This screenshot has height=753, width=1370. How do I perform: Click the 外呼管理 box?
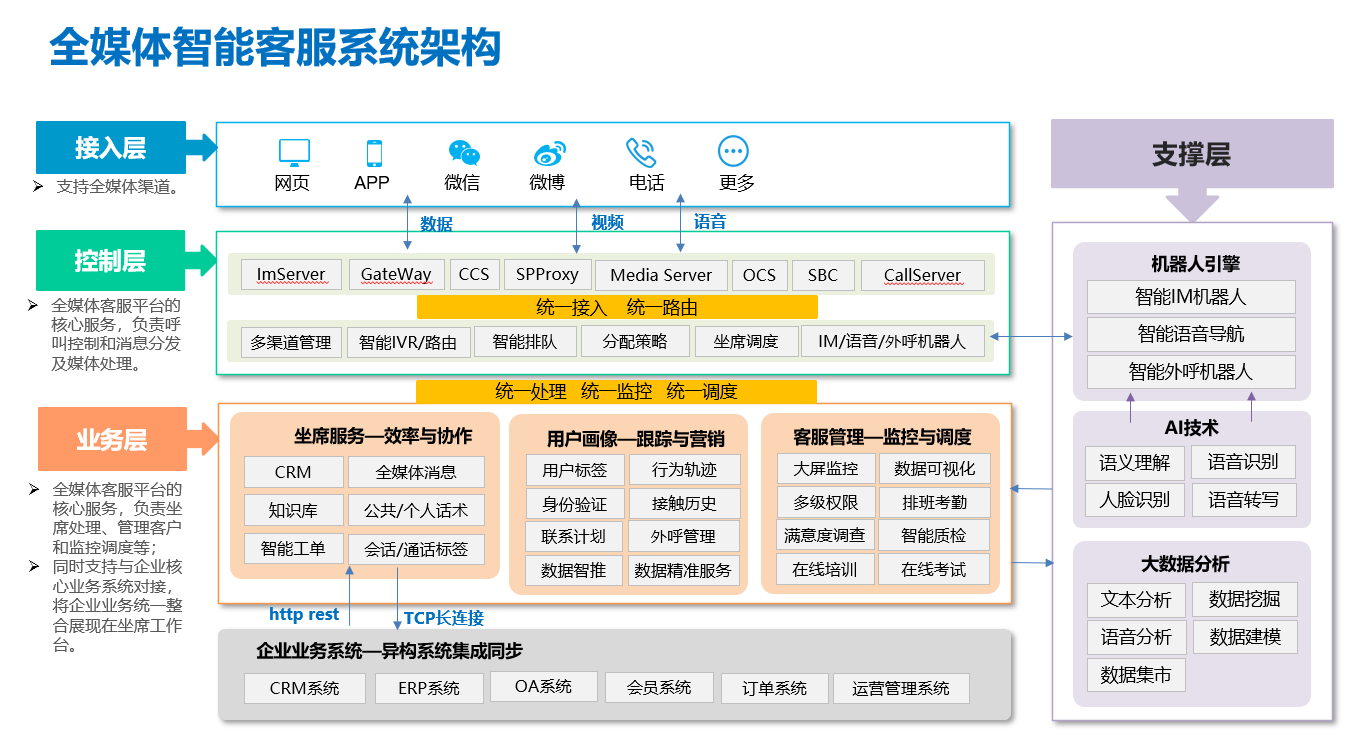click(x=685, y=536)
